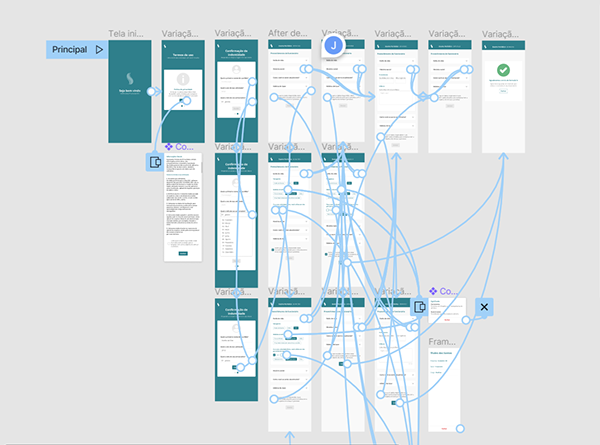Image resolution: width=600 pixels, height=445 pixels.
Task: Click connection node on splash screen edge
Action: [x=152, y=91]
